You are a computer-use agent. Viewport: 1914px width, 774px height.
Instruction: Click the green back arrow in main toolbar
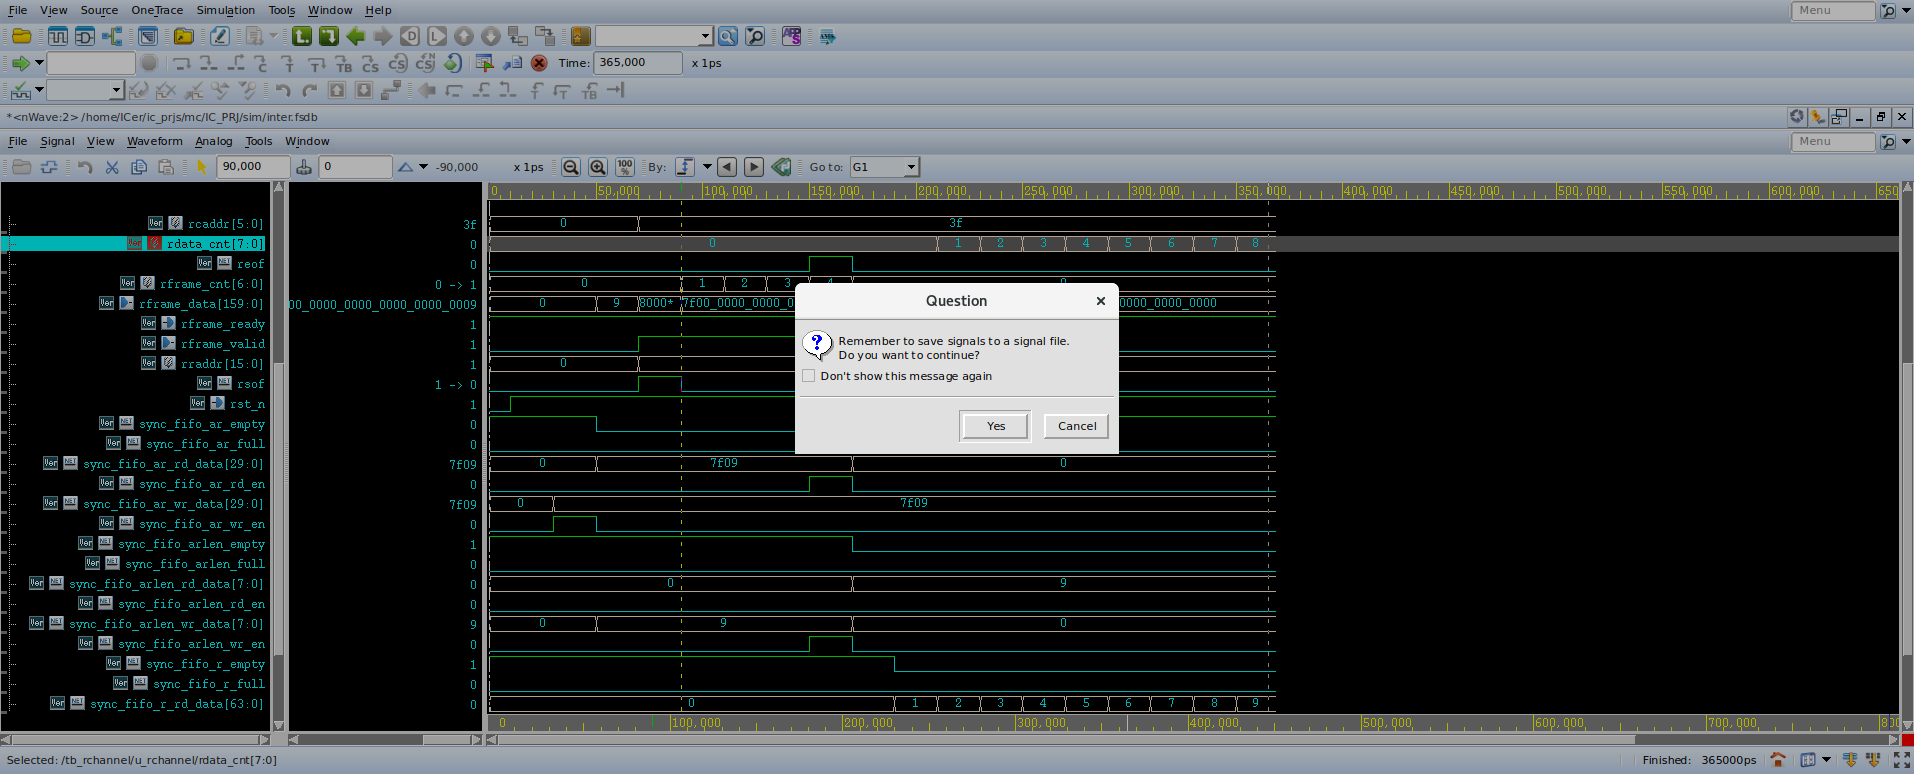click(x=356, y=37)
